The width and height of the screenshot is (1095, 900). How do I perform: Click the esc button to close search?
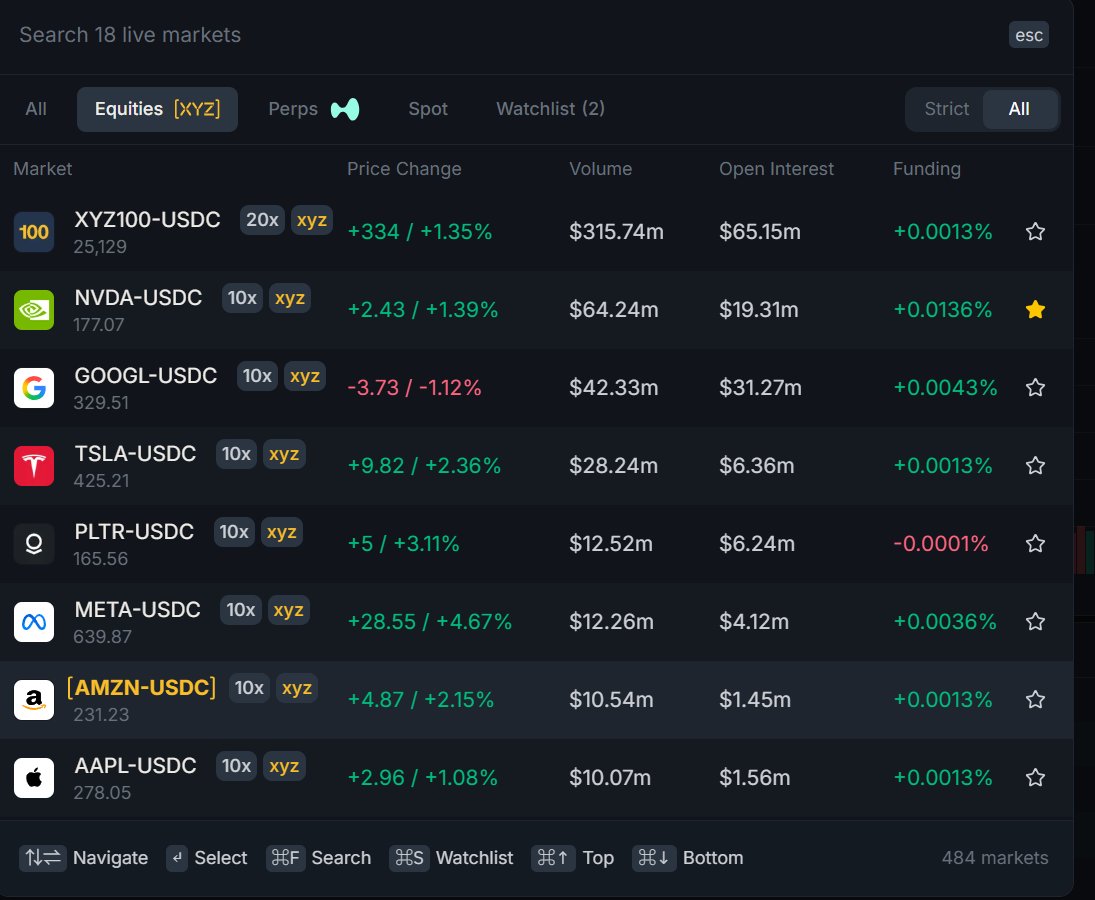click(x=1029, y=35)
